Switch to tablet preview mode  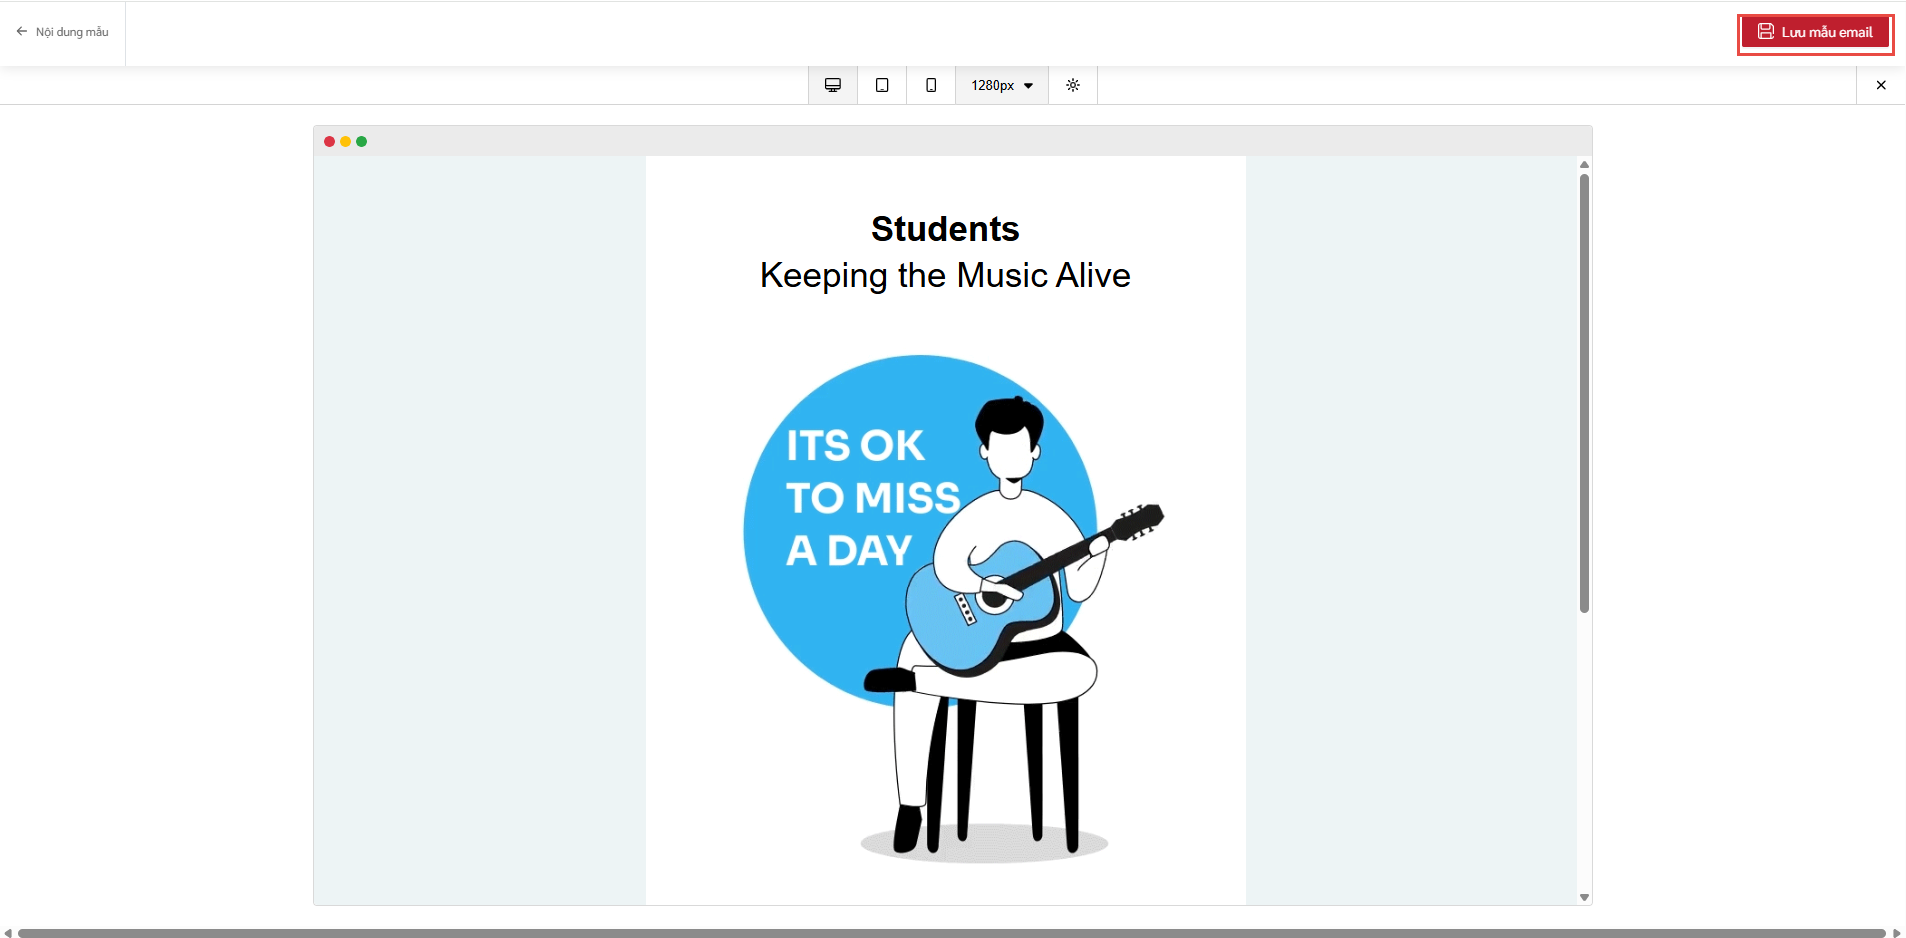tap(882, 85)
